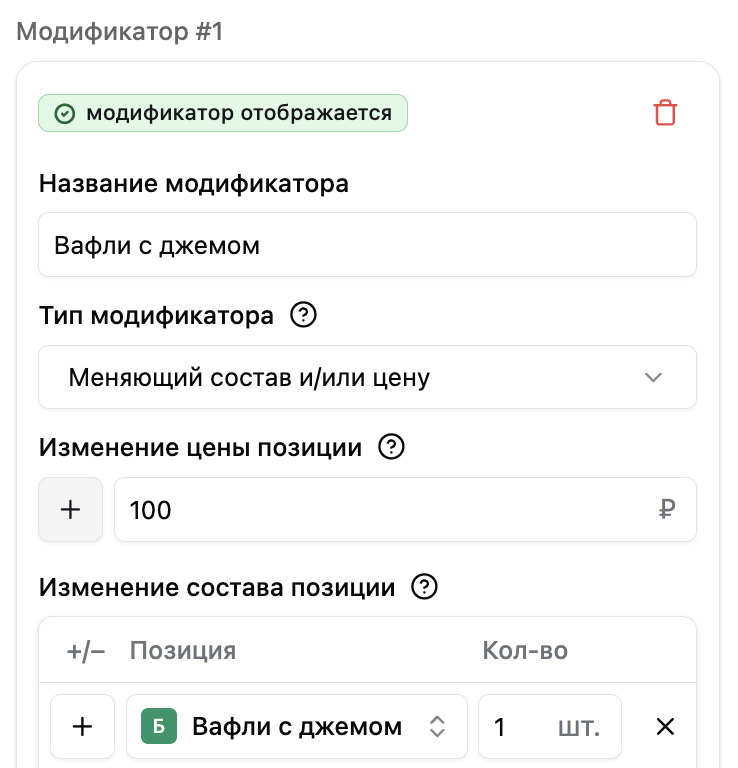This screenshot has height=768, width=738.
Task: Click the help icon beside 'Изменение состава позиции'
Action: [x=424, y=586]
